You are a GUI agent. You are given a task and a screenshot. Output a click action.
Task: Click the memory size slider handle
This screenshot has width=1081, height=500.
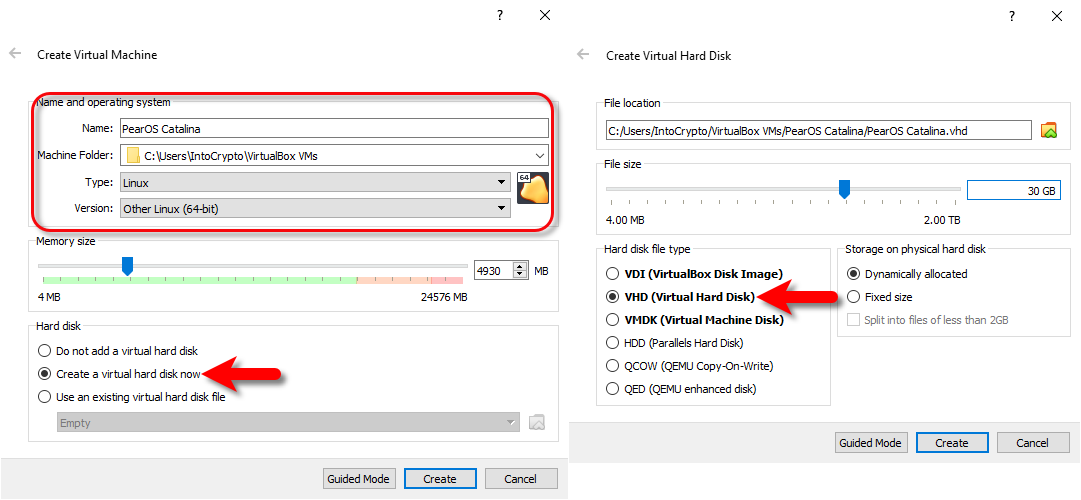point(127,266)
